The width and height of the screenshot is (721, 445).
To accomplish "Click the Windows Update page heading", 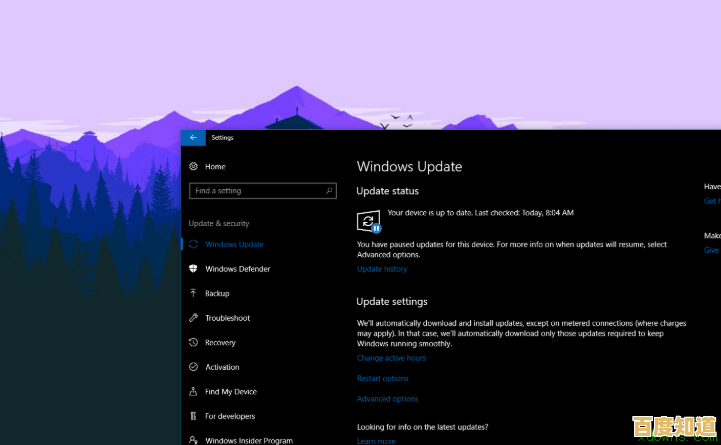I will point(409,166).
